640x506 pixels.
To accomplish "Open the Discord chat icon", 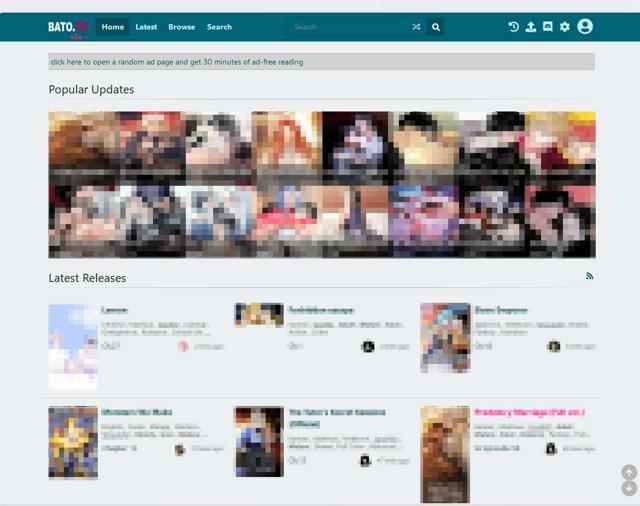I will [x=548, y=27].
